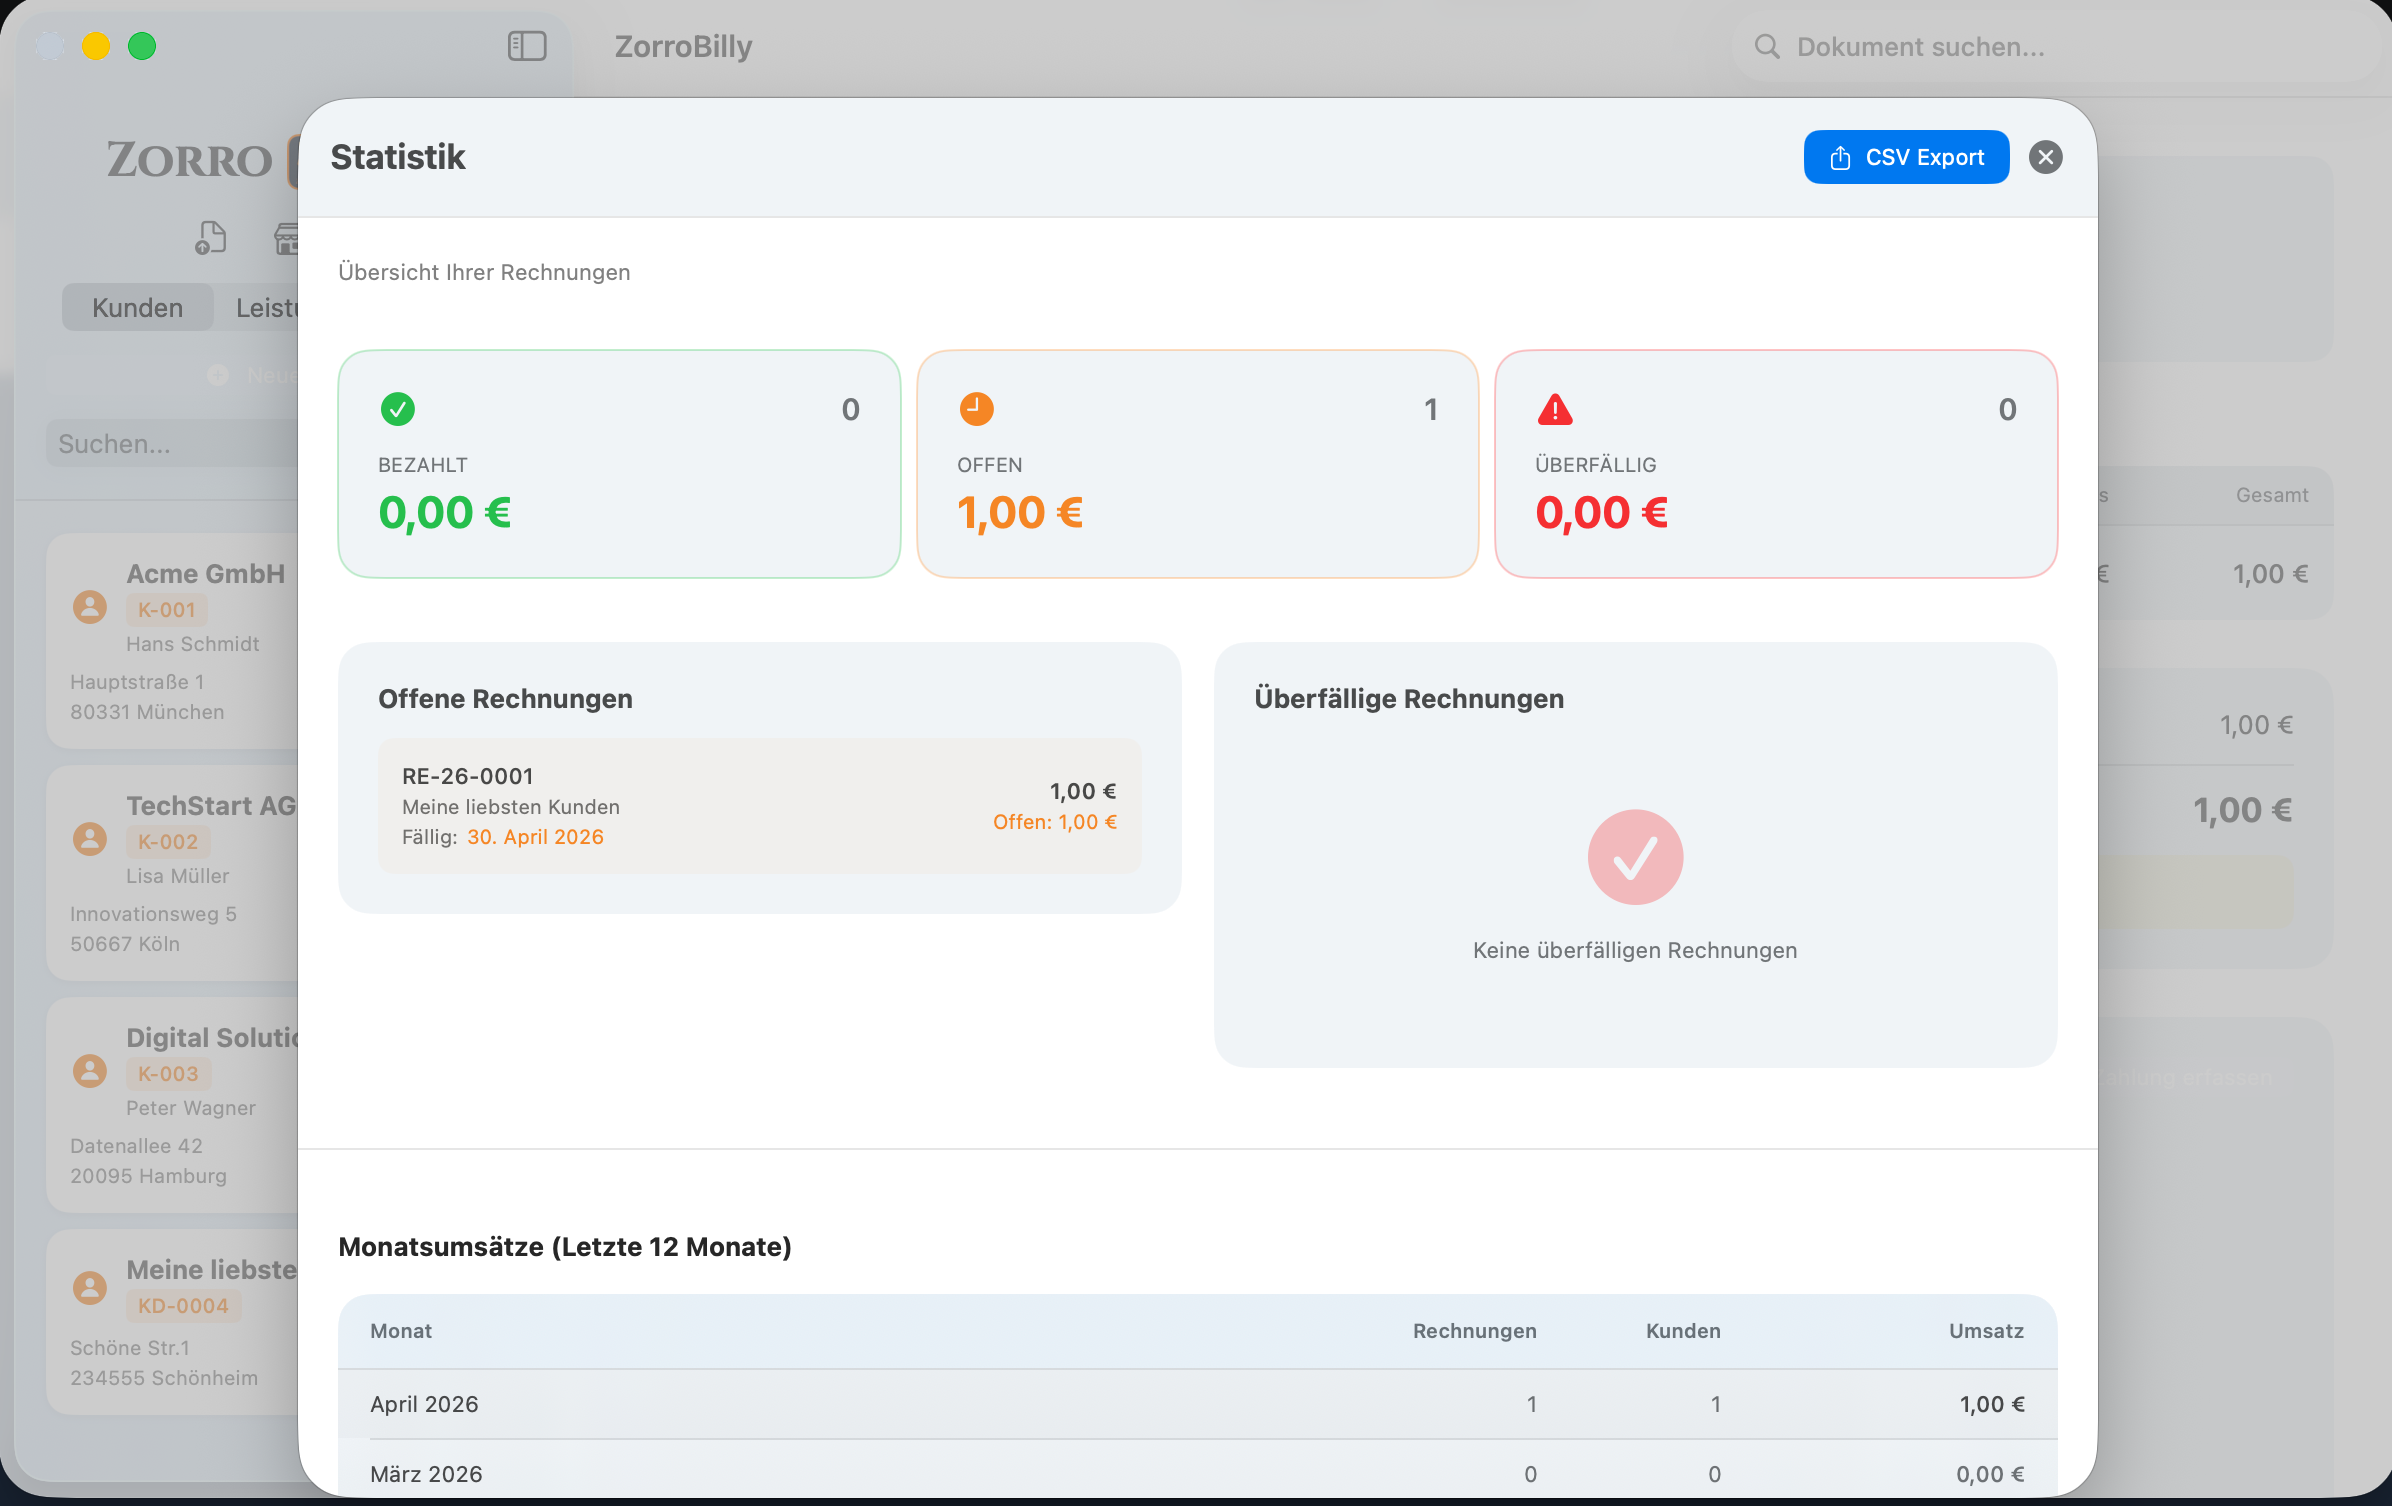Click the Suchen customer search field

click(172, 444)
